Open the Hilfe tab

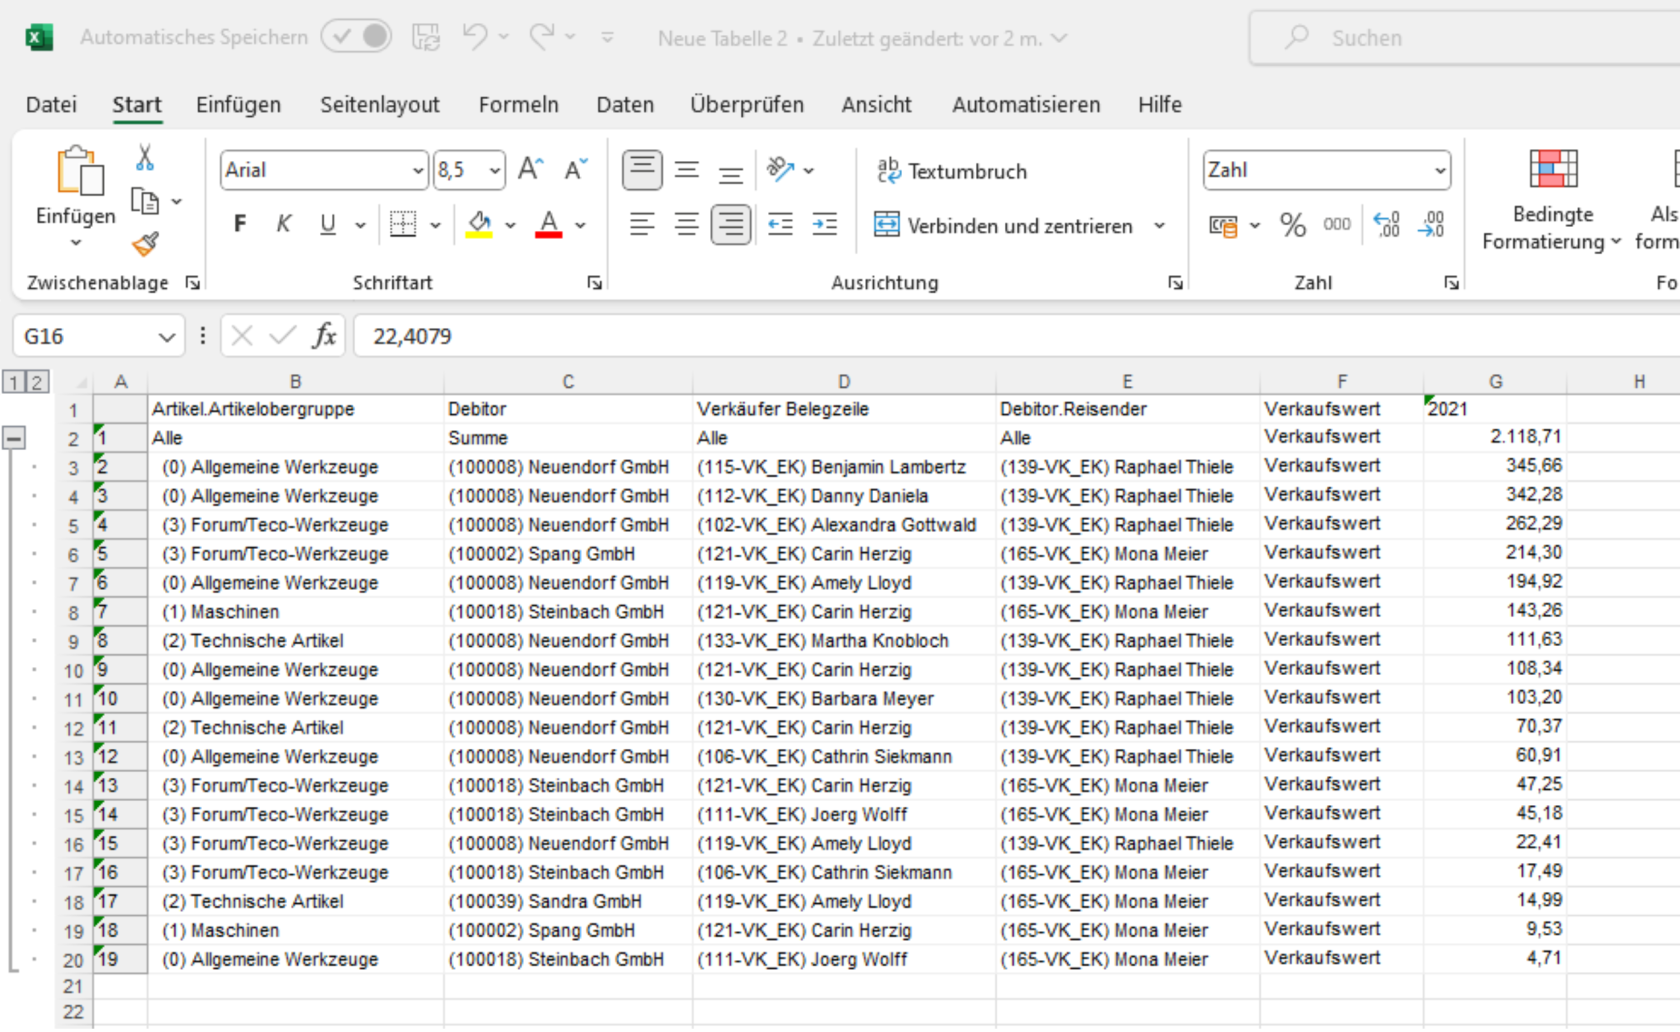tap(1160, 105)
